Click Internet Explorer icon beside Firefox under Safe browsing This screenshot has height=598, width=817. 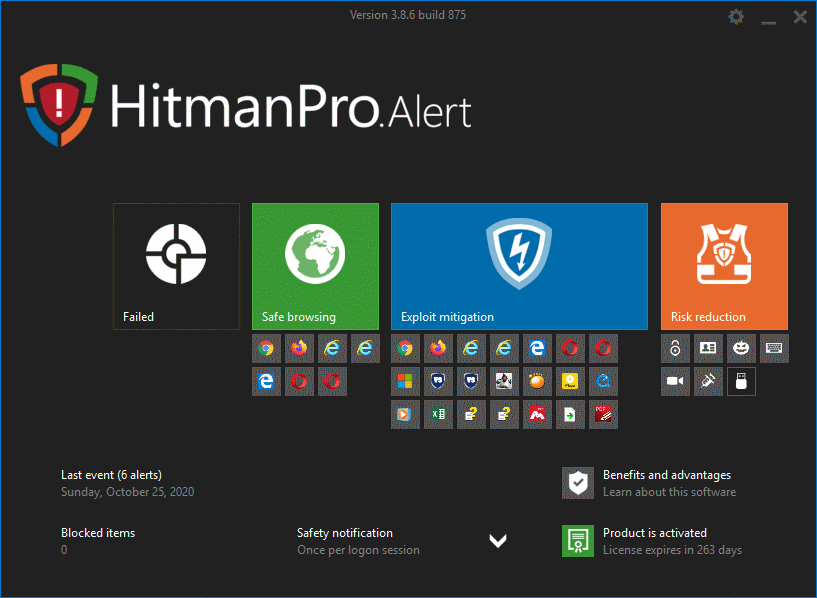coord(332,348)
